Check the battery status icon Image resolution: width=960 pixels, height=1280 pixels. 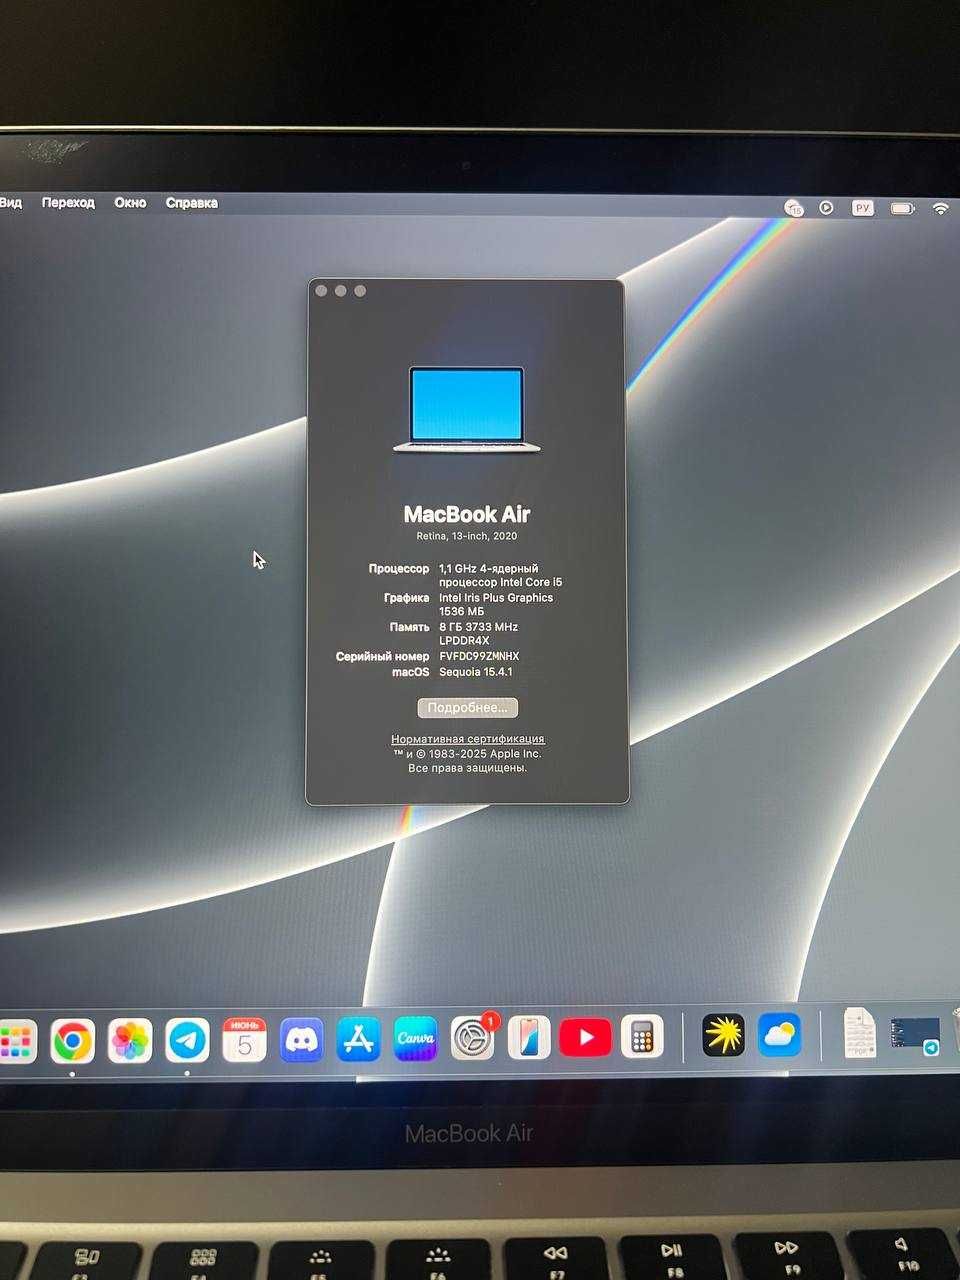click(x=902, y=208)
